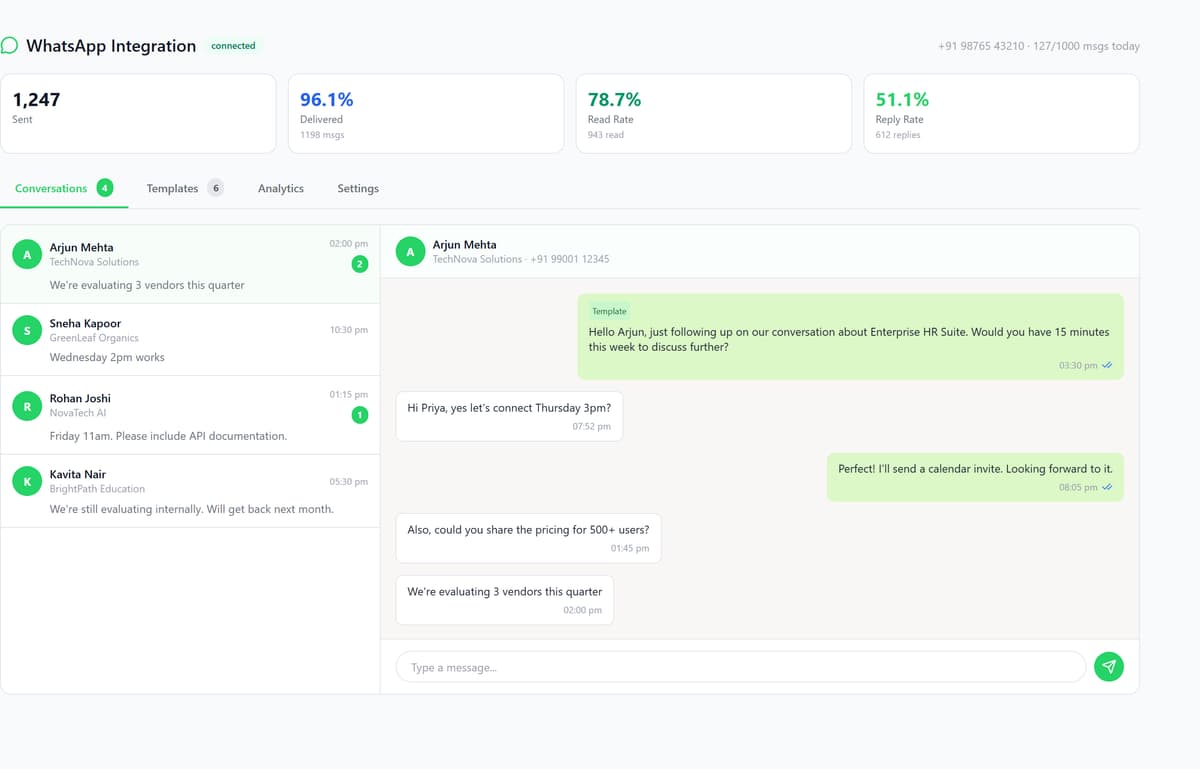Click Sneha Kapoor's S avatar
The image size is (1200, 769).
[x=27, y=331]
